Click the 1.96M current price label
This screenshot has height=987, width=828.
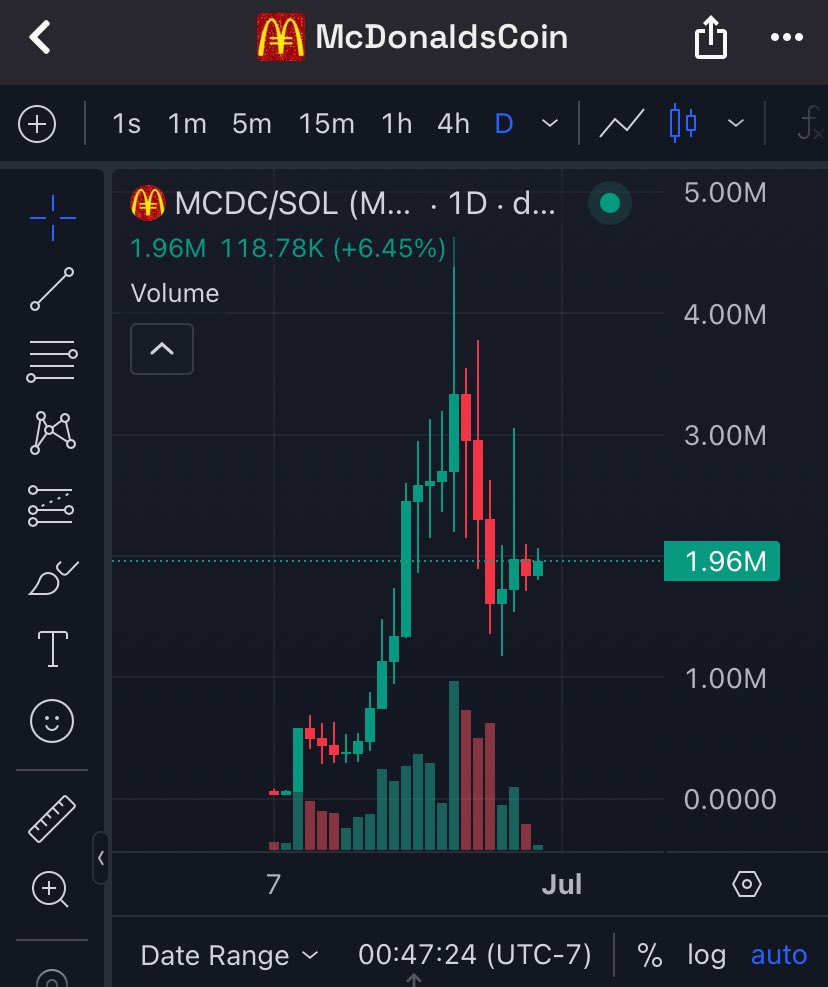(722, 561)
